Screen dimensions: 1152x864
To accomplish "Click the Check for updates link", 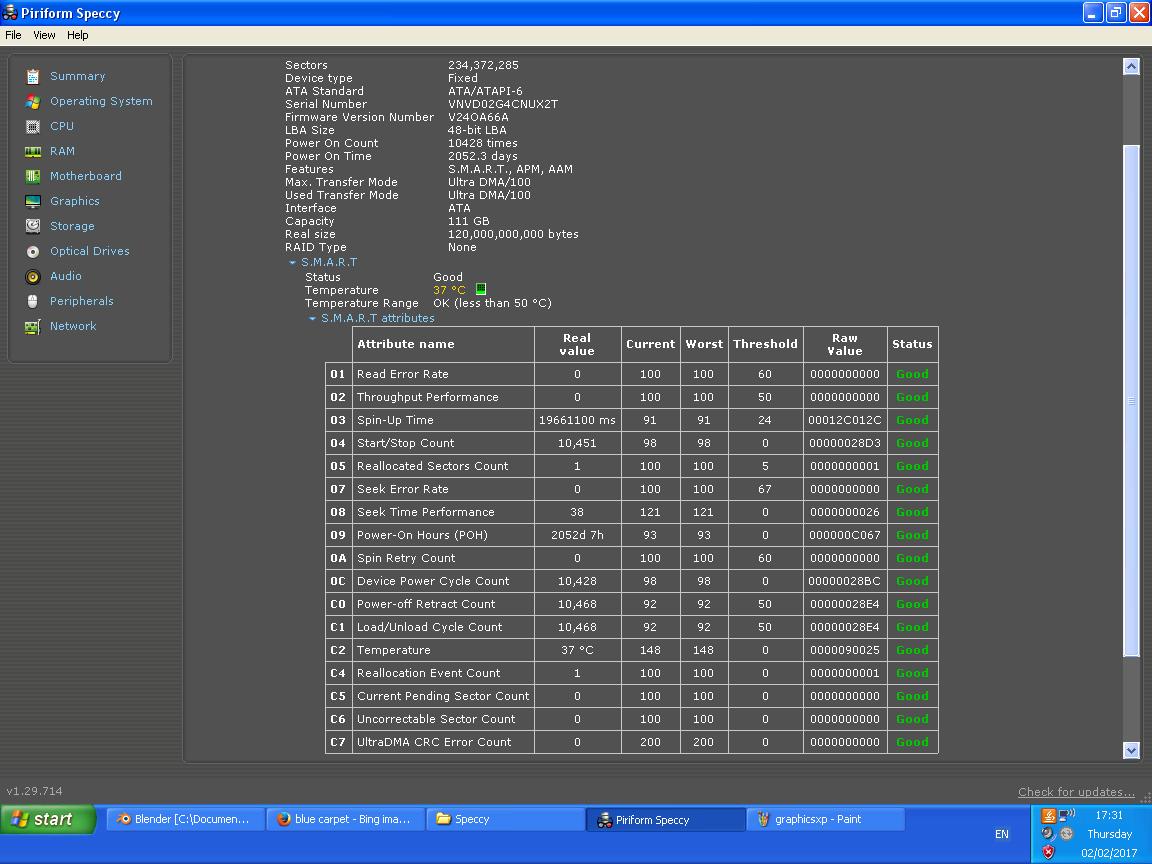I will 1076,792.
